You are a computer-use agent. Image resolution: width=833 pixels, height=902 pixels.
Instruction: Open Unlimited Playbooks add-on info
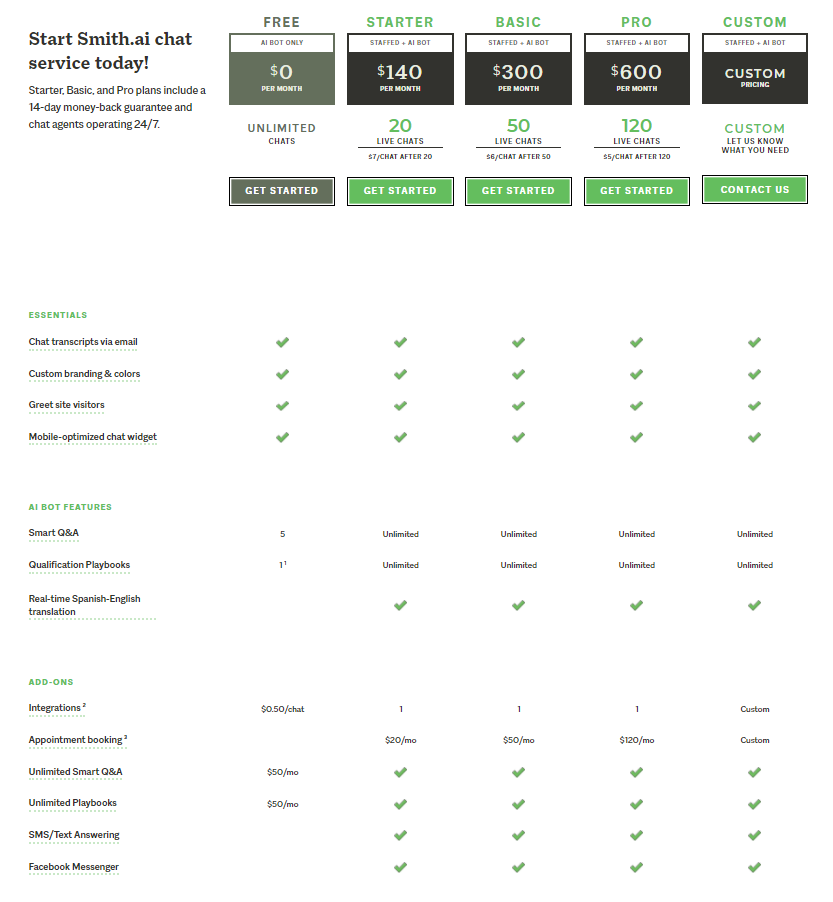point(72,803)
